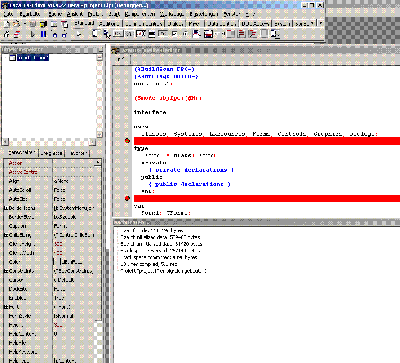The width and height of the screenshot is (400, 363).
Task: Open the Project menu
Action: tap(95, 14)
